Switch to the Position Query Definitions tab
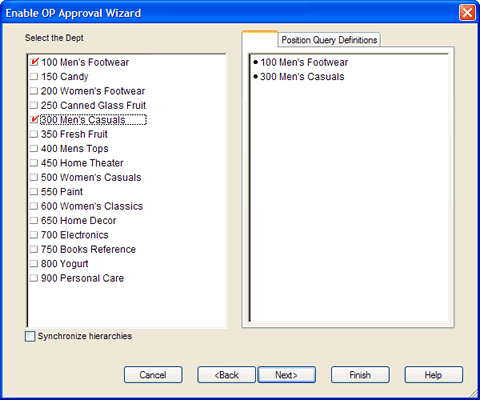Screen dimensions: 480x400 329,40
